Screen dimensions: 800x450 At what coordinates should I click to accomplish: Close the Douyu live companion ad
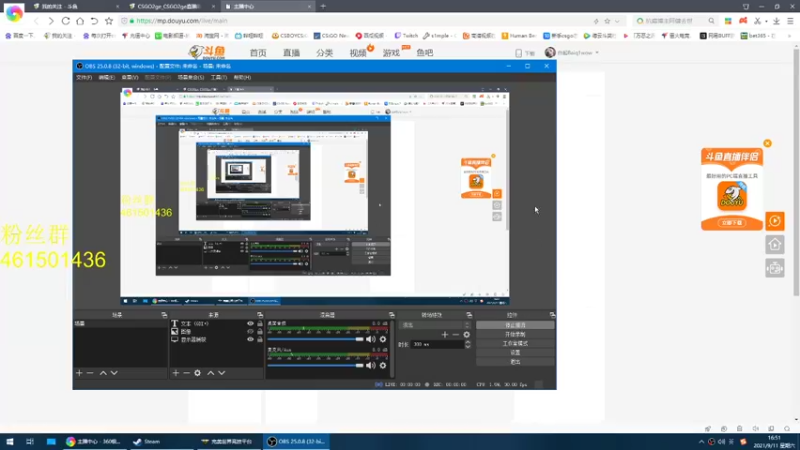tap(767, 143)
